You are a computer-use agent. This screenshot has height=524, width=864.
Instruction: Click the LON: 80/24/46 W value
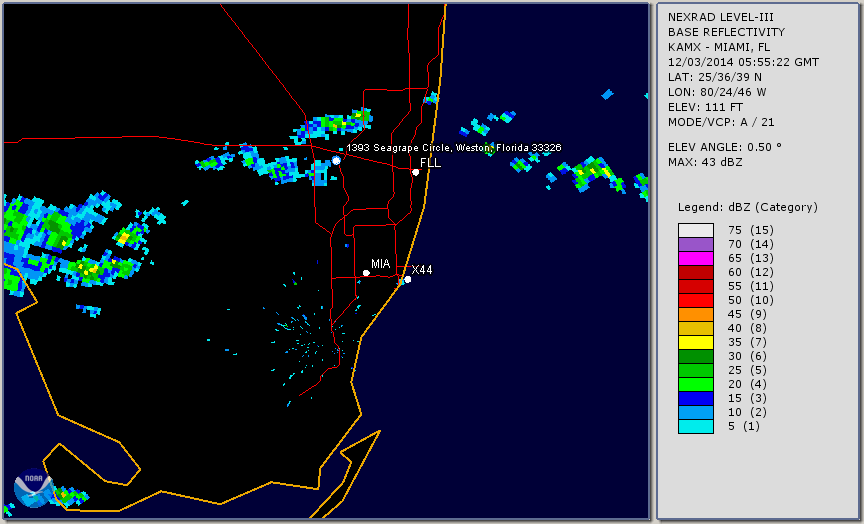click(x=717, y=92)
